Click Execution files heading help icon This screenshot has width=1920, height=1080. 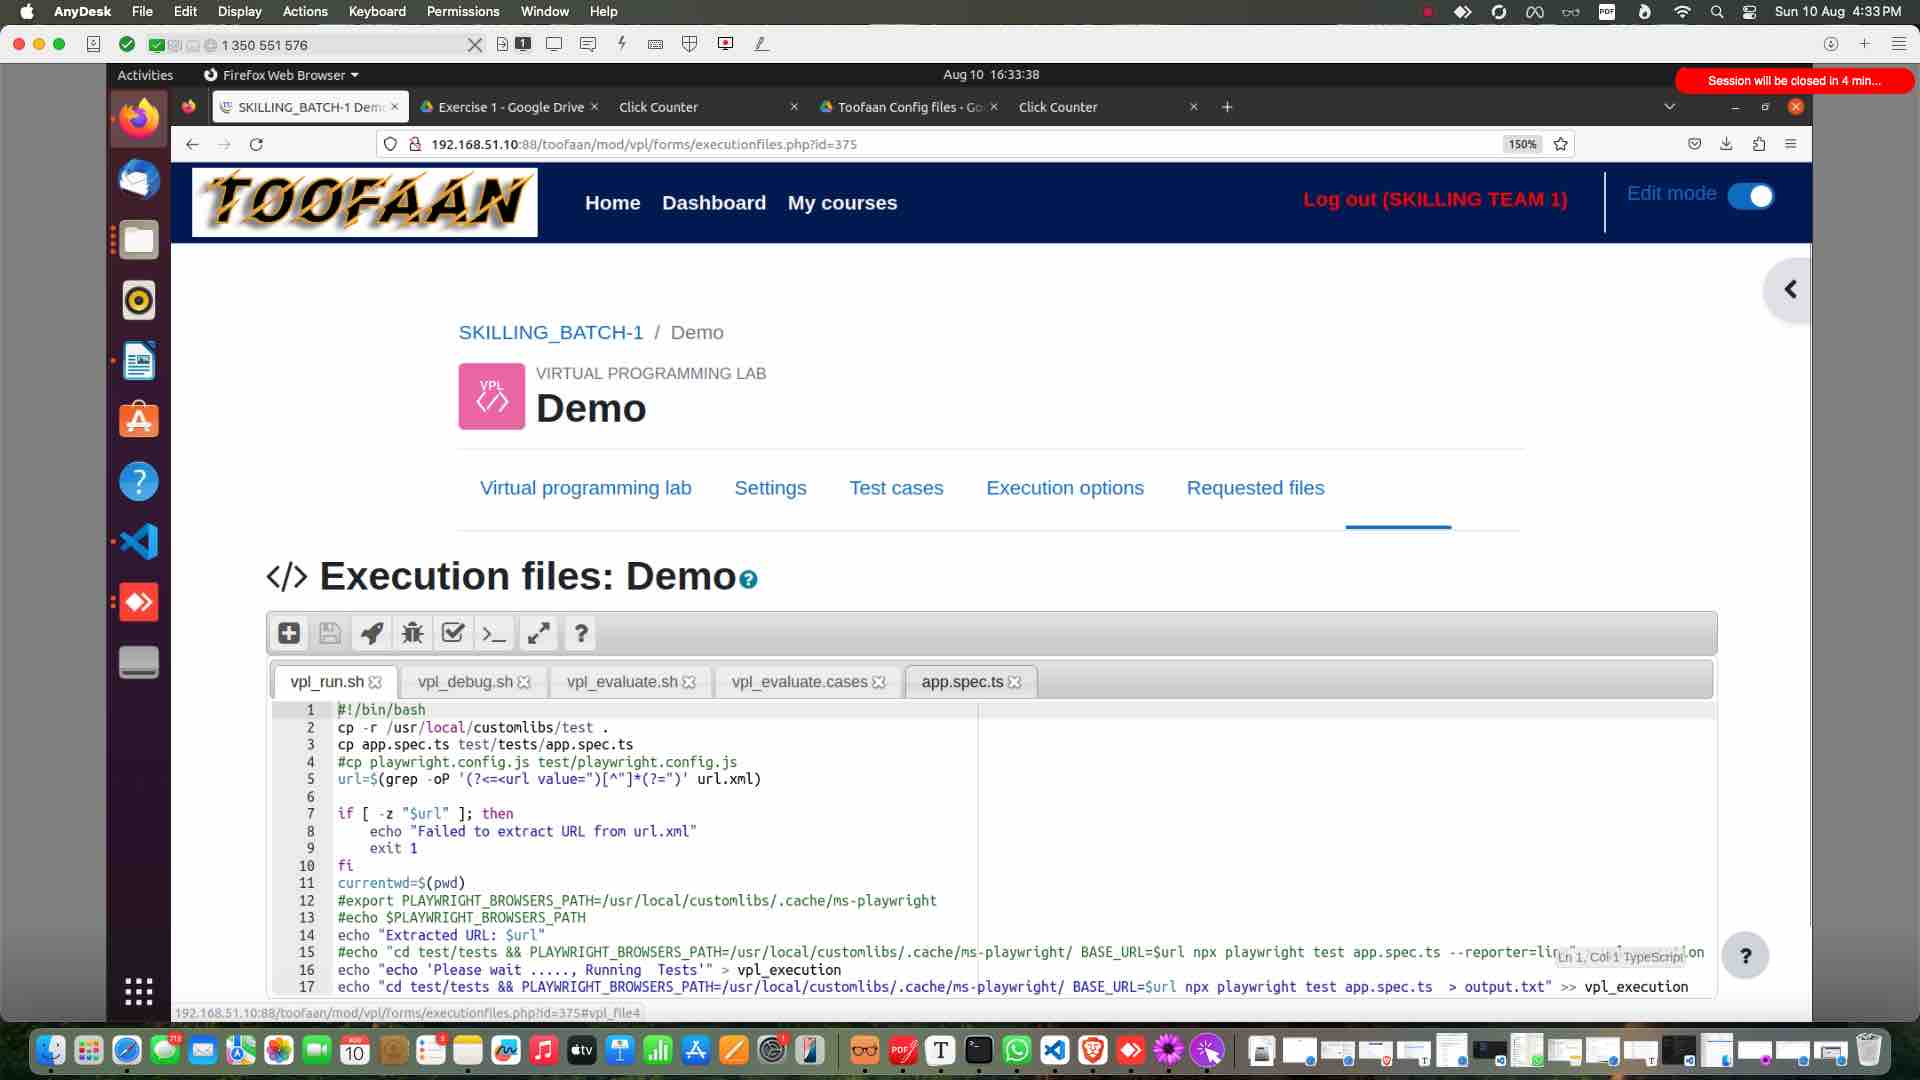(x=748, y=579)
